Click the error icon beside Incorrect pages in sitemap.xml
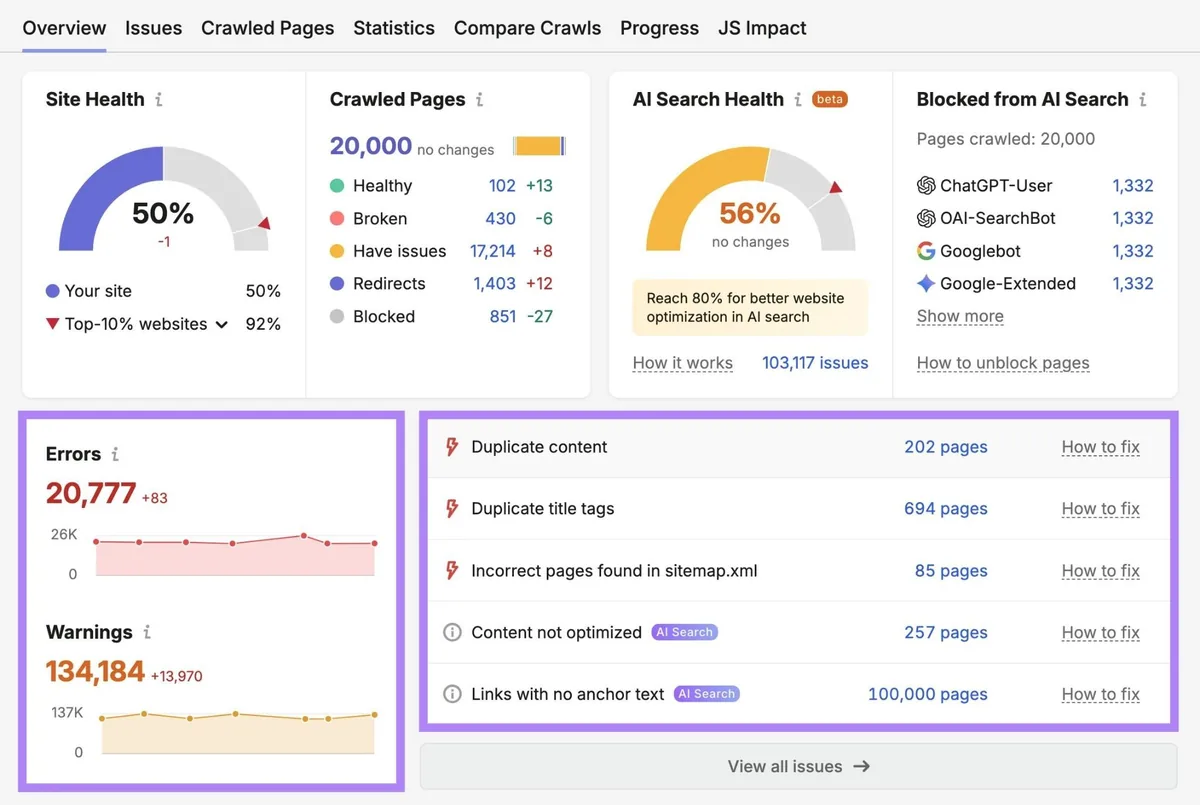Viewport: 1200px width, 805px height. [452, 571]
